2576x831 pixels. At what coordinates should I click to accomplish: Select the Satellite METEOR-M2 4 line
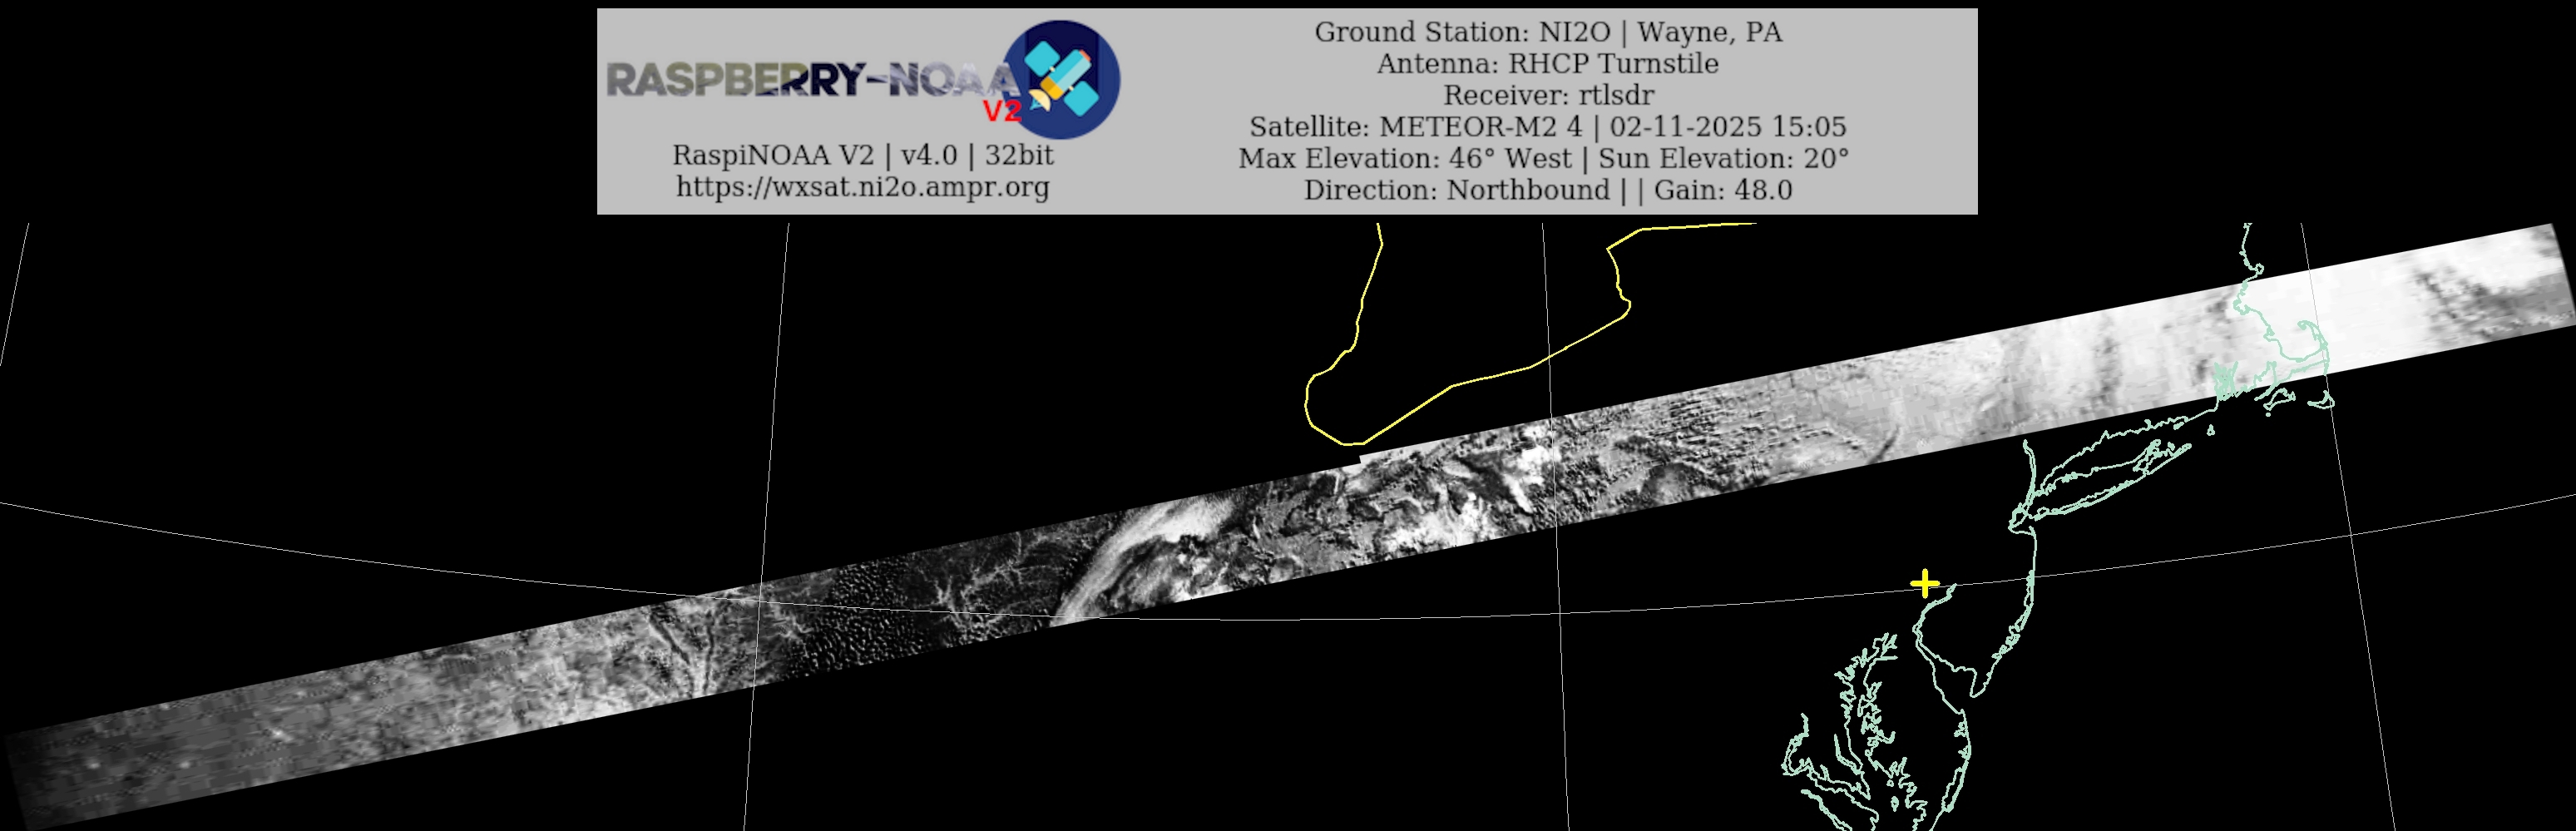point(1547,127)
